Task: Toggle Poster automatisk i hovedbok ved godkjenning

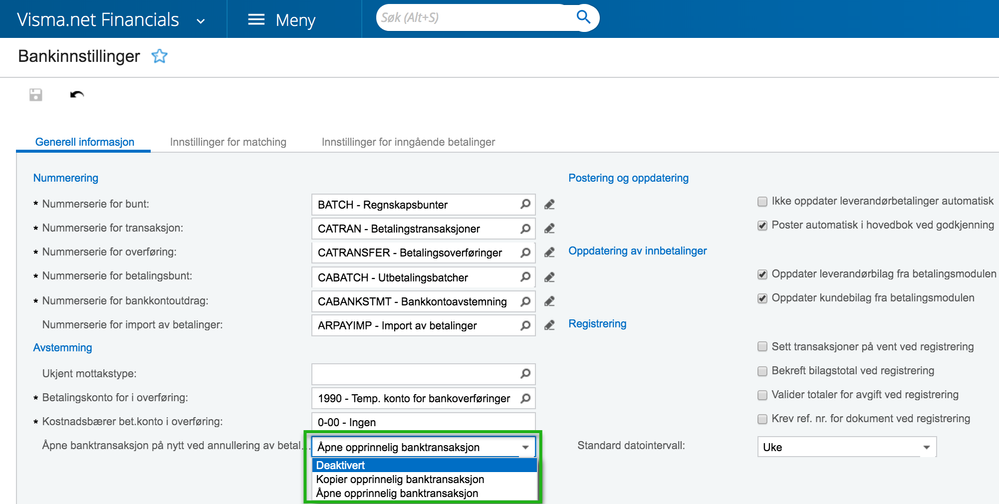Action: (762, 226)
